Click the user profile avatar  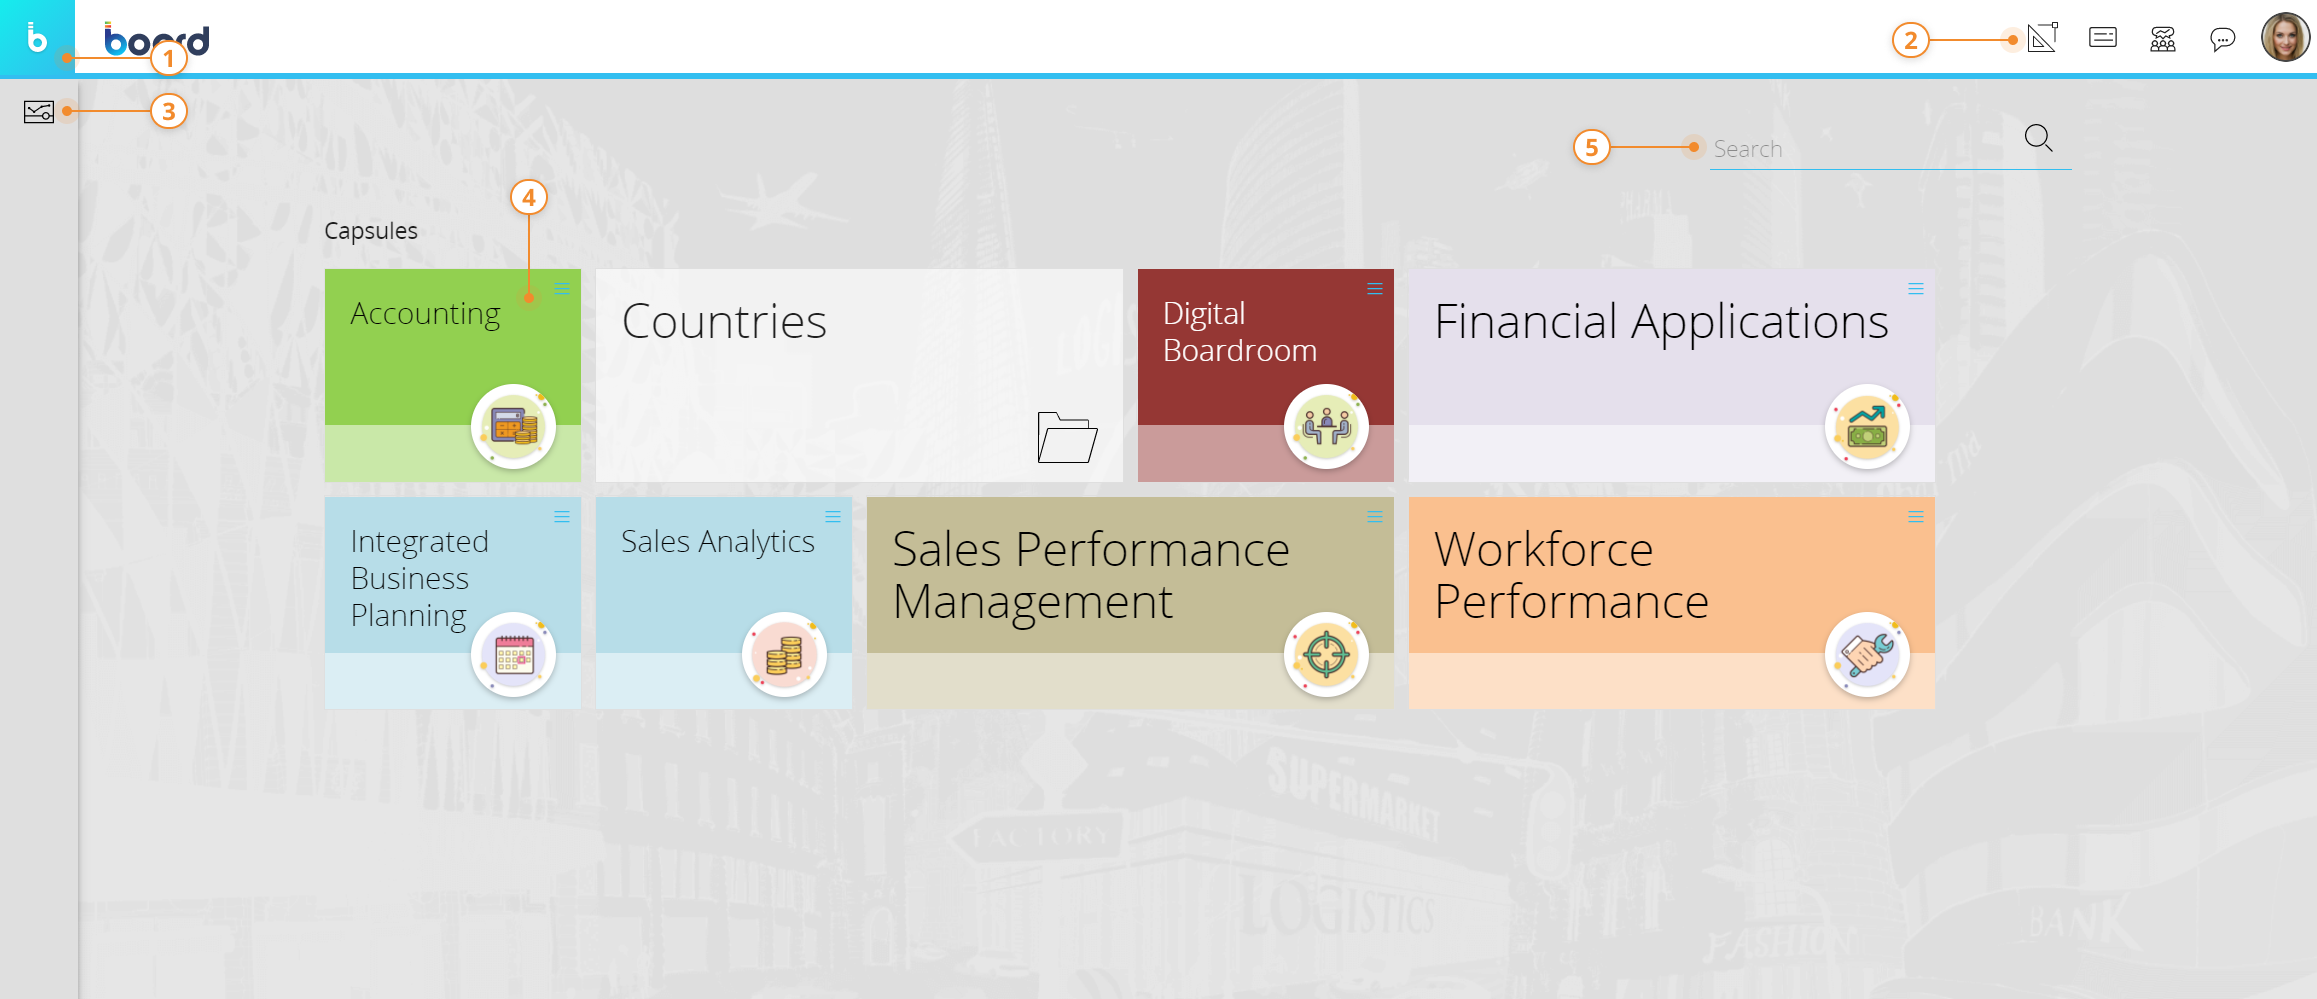pos(2285,38)
